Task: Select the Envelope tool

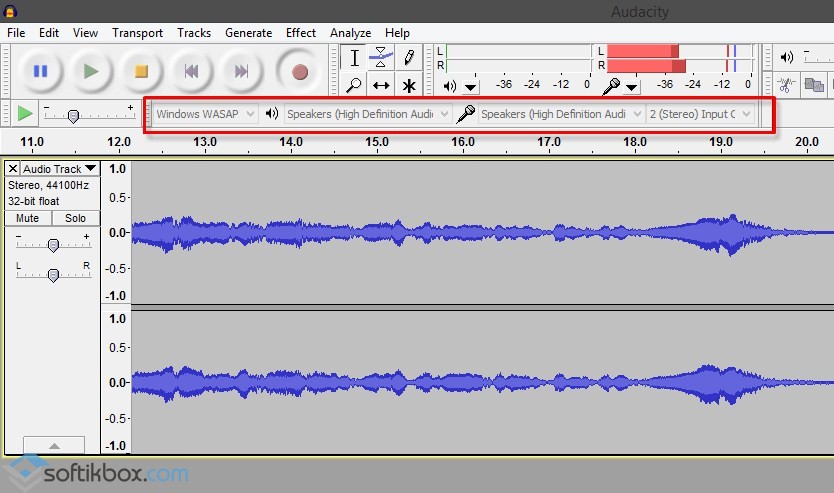Action: click(x=381, y=58)
